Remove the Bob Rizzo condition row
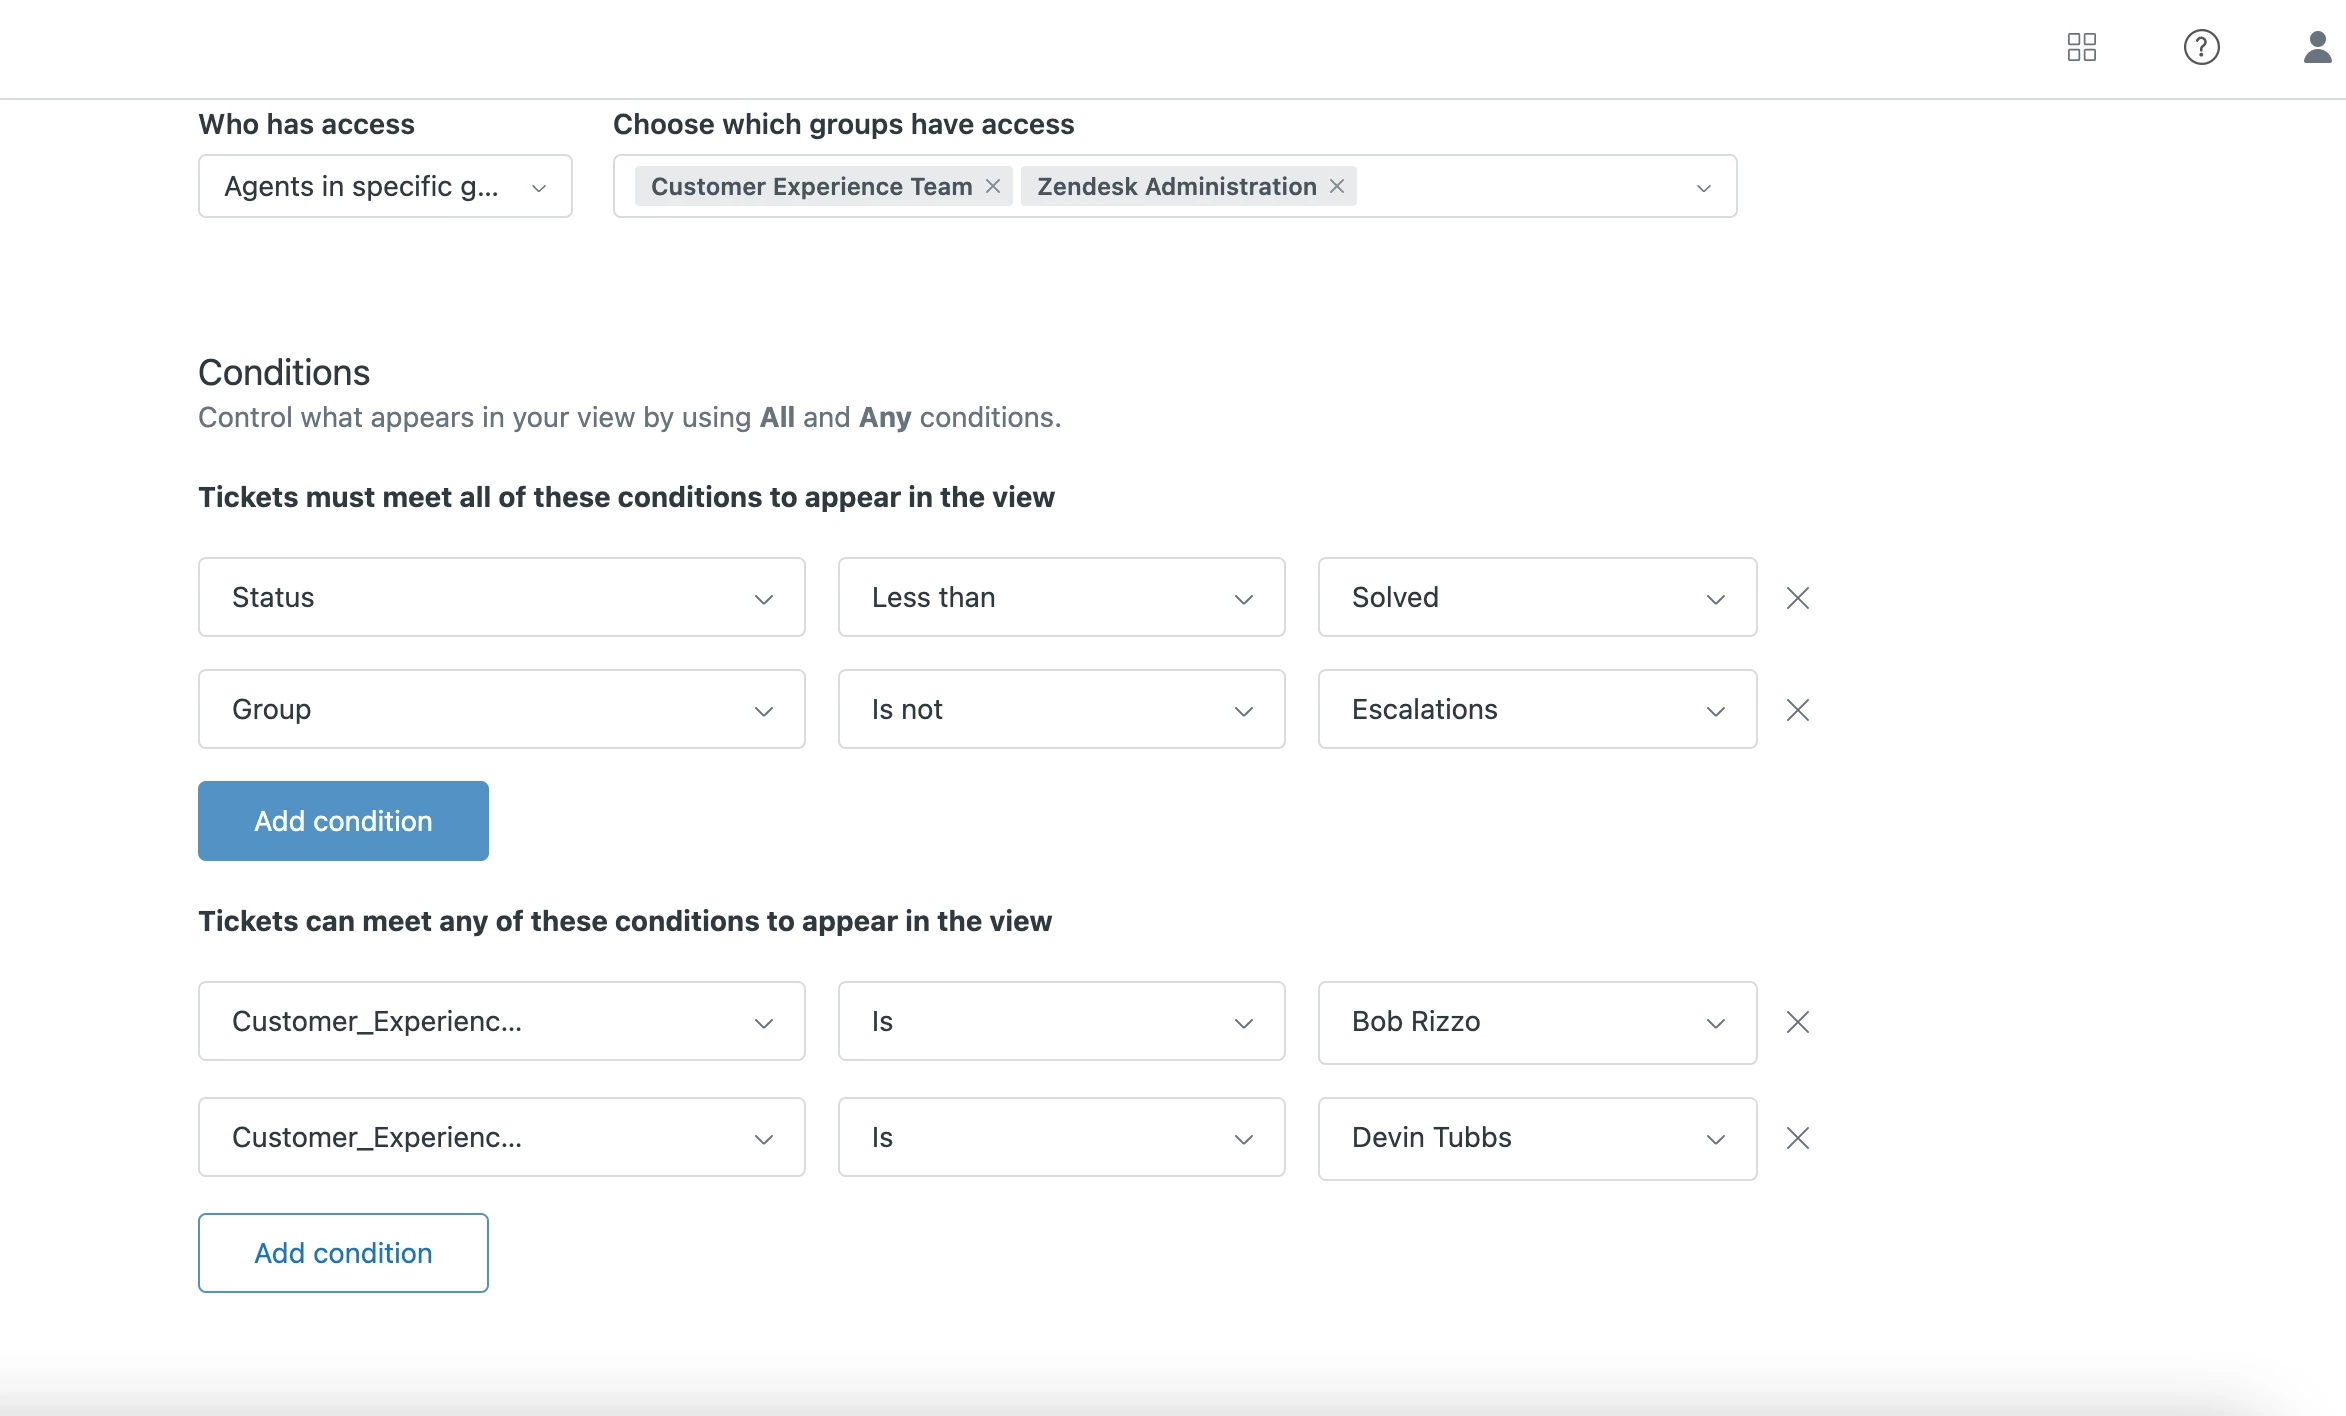 1797,1022
